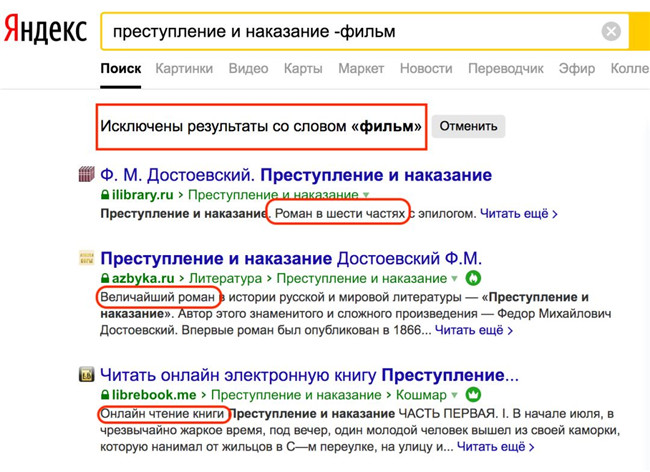This screenshot has width=650, height=472.
Task: Open the ilibrary.ru breadcrumb 'Преступление и наказание'
Action: pos(273,194)
